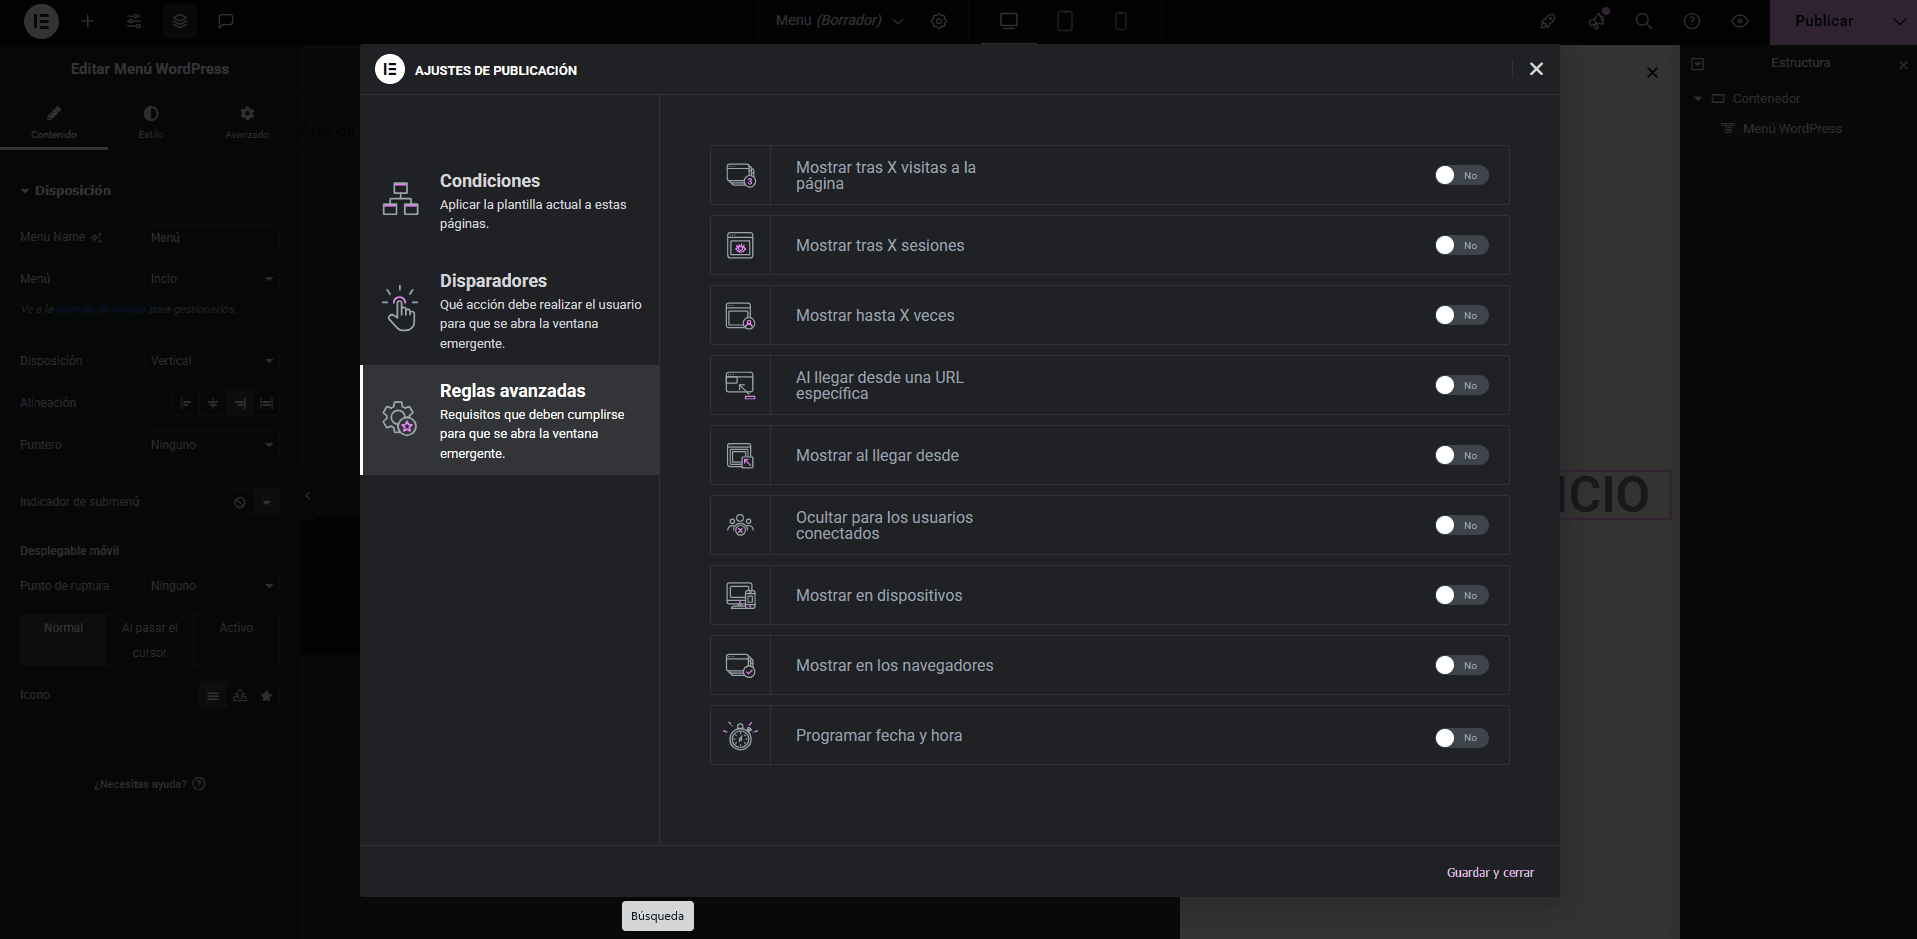Screen dimensions: 1917x939
Task: Open the Disparadores section
Action: point(509,310)
